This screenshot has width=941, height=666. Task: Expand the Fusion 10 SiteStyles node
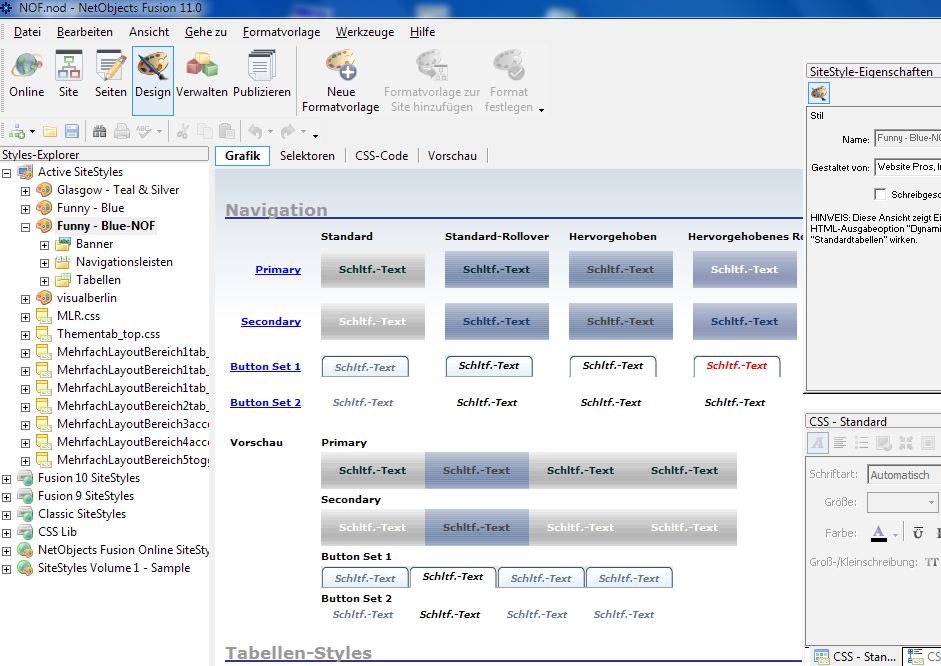coord(7,478)
